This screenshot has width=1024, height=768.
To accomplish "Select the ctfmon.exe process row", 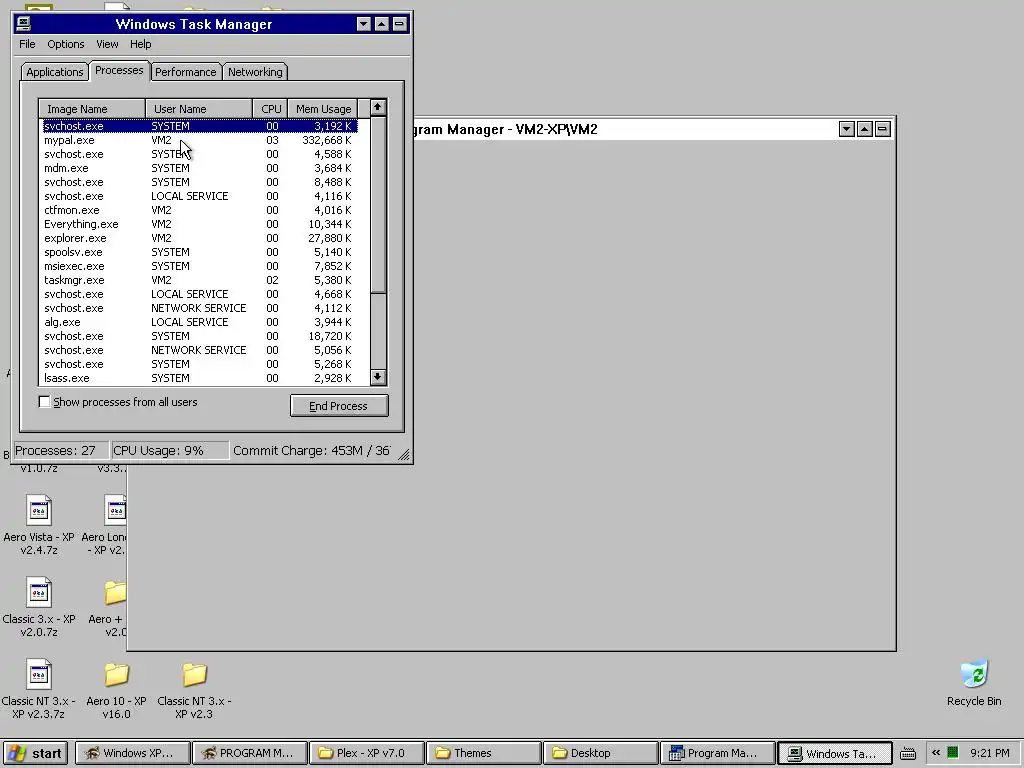I will point(200,210).
